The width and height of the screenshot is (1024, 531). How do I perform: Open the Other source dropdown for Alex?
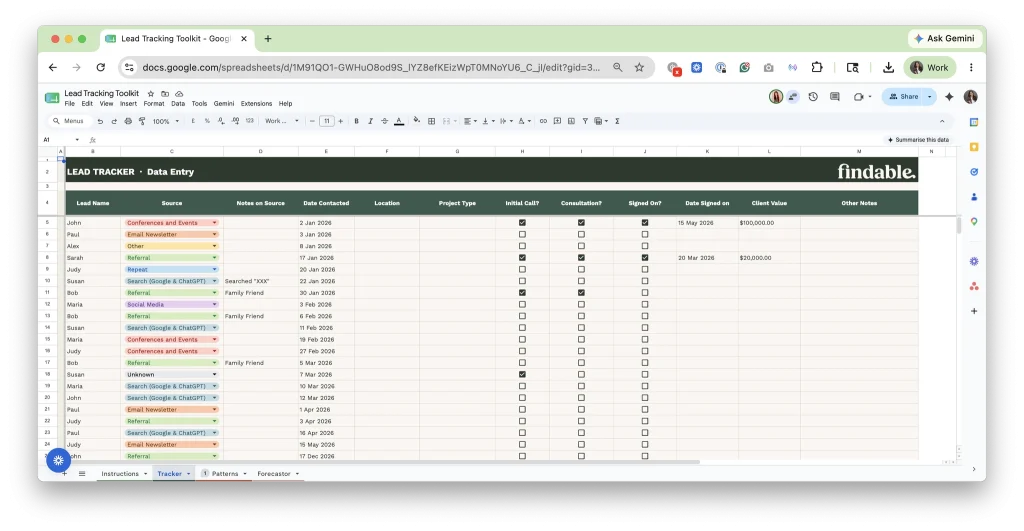[171, 246]
